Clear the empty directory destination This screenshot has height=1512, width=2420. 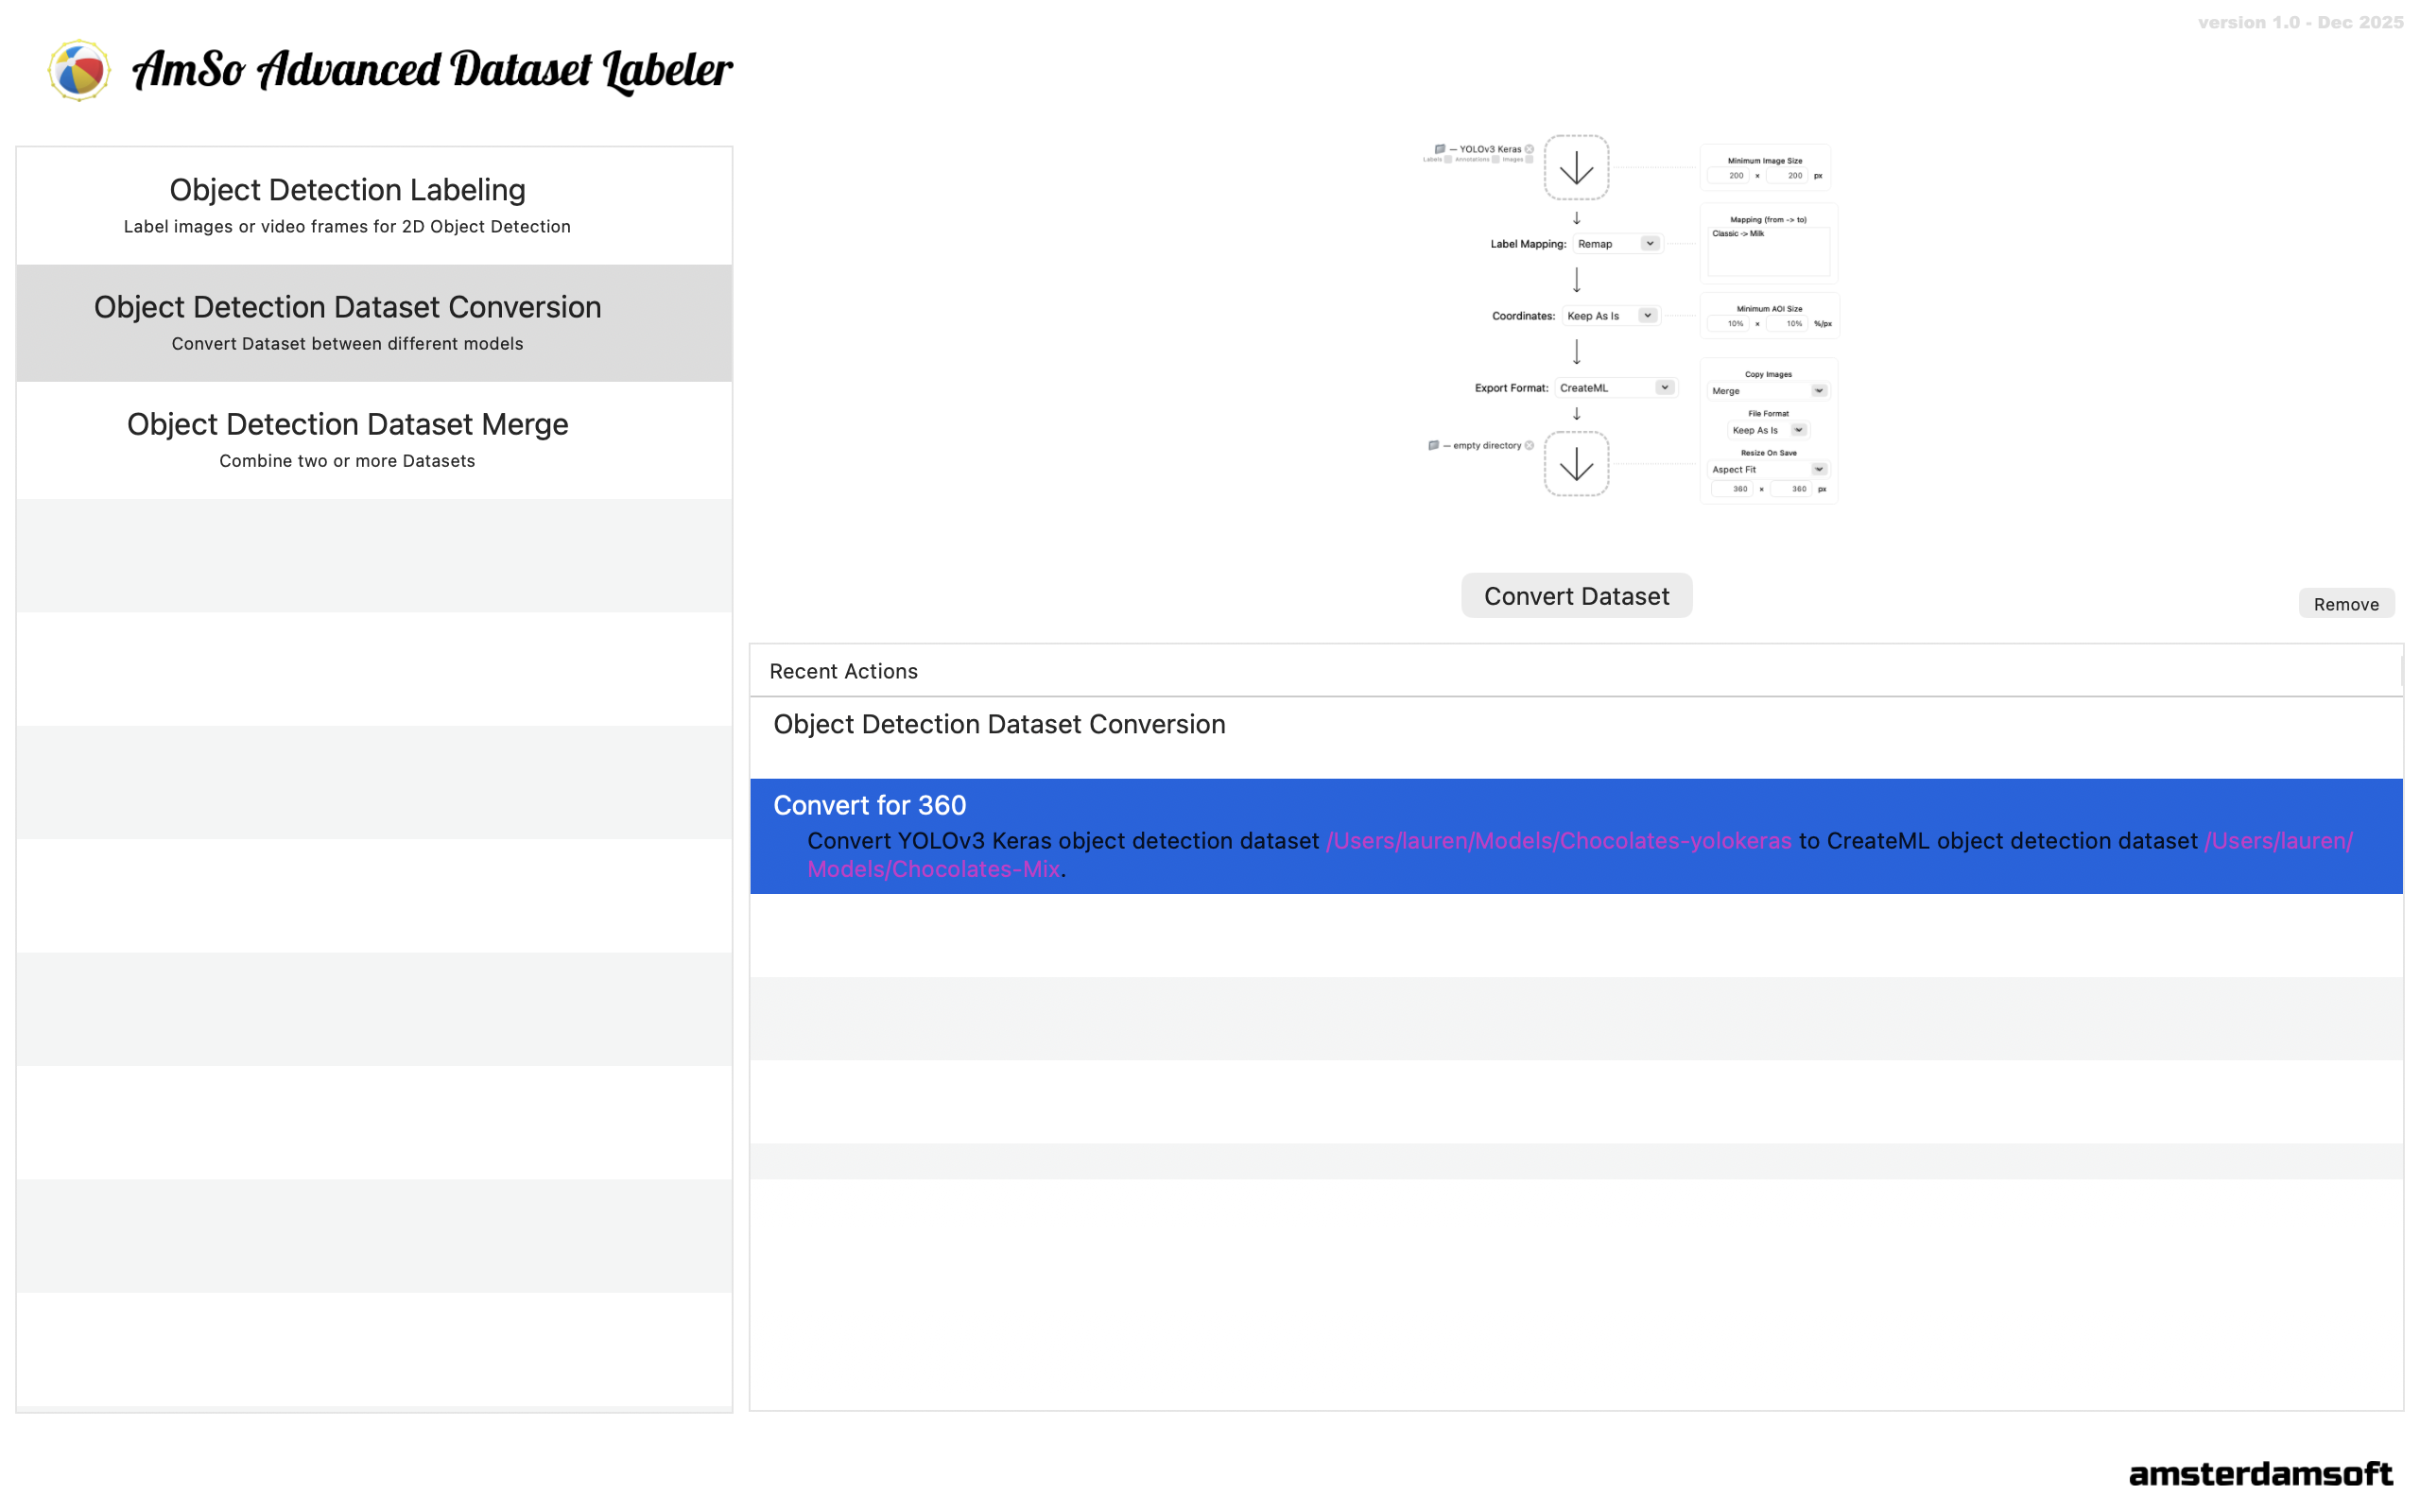(1529, 445)
